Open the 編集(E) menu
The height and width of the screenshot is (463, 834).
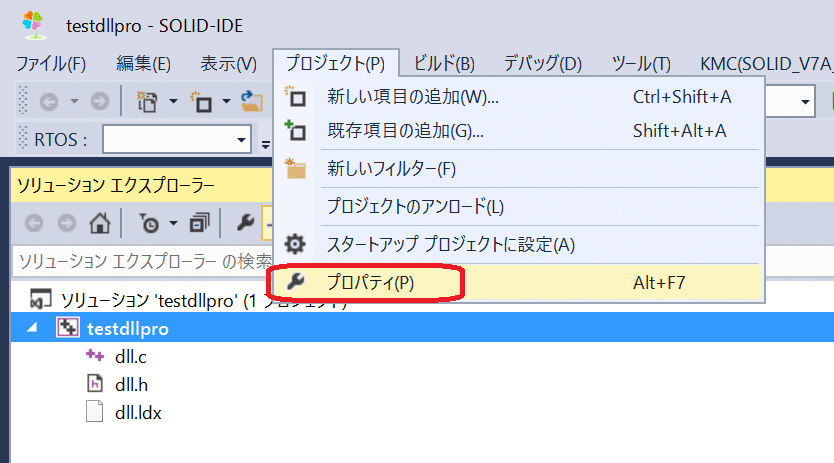click(x=144, y=64)
